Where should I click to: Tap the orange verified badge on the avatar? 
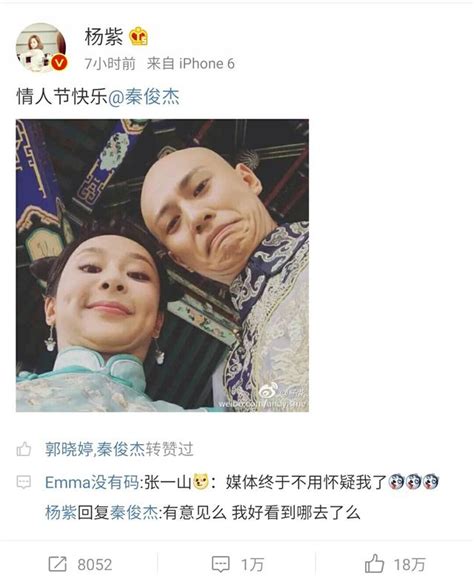pyautogui.click(x=59, y=63)
